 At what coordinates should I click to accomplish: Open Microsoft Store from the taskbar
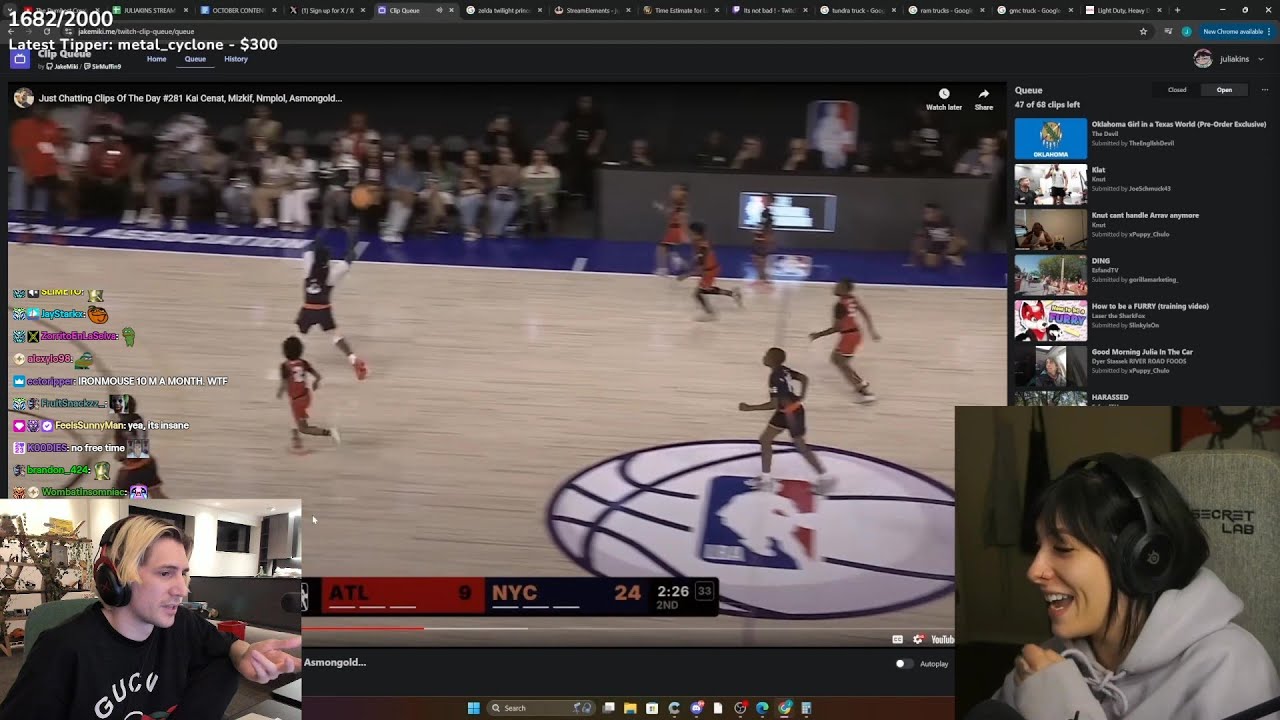(x=652, y=708)
